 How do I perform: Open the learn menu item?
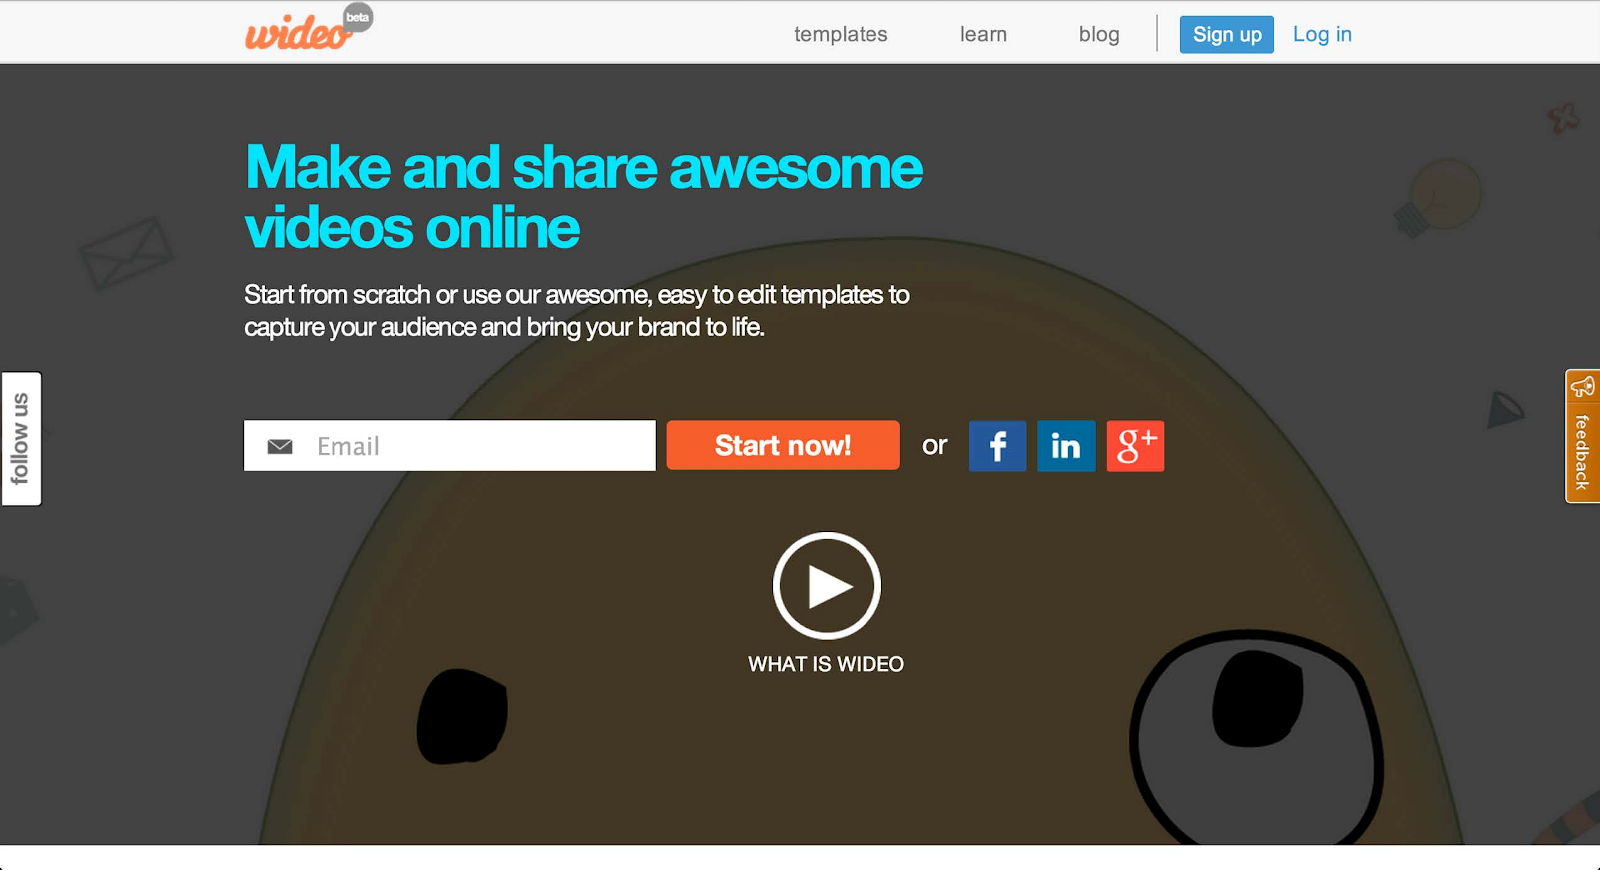point(983,34)
